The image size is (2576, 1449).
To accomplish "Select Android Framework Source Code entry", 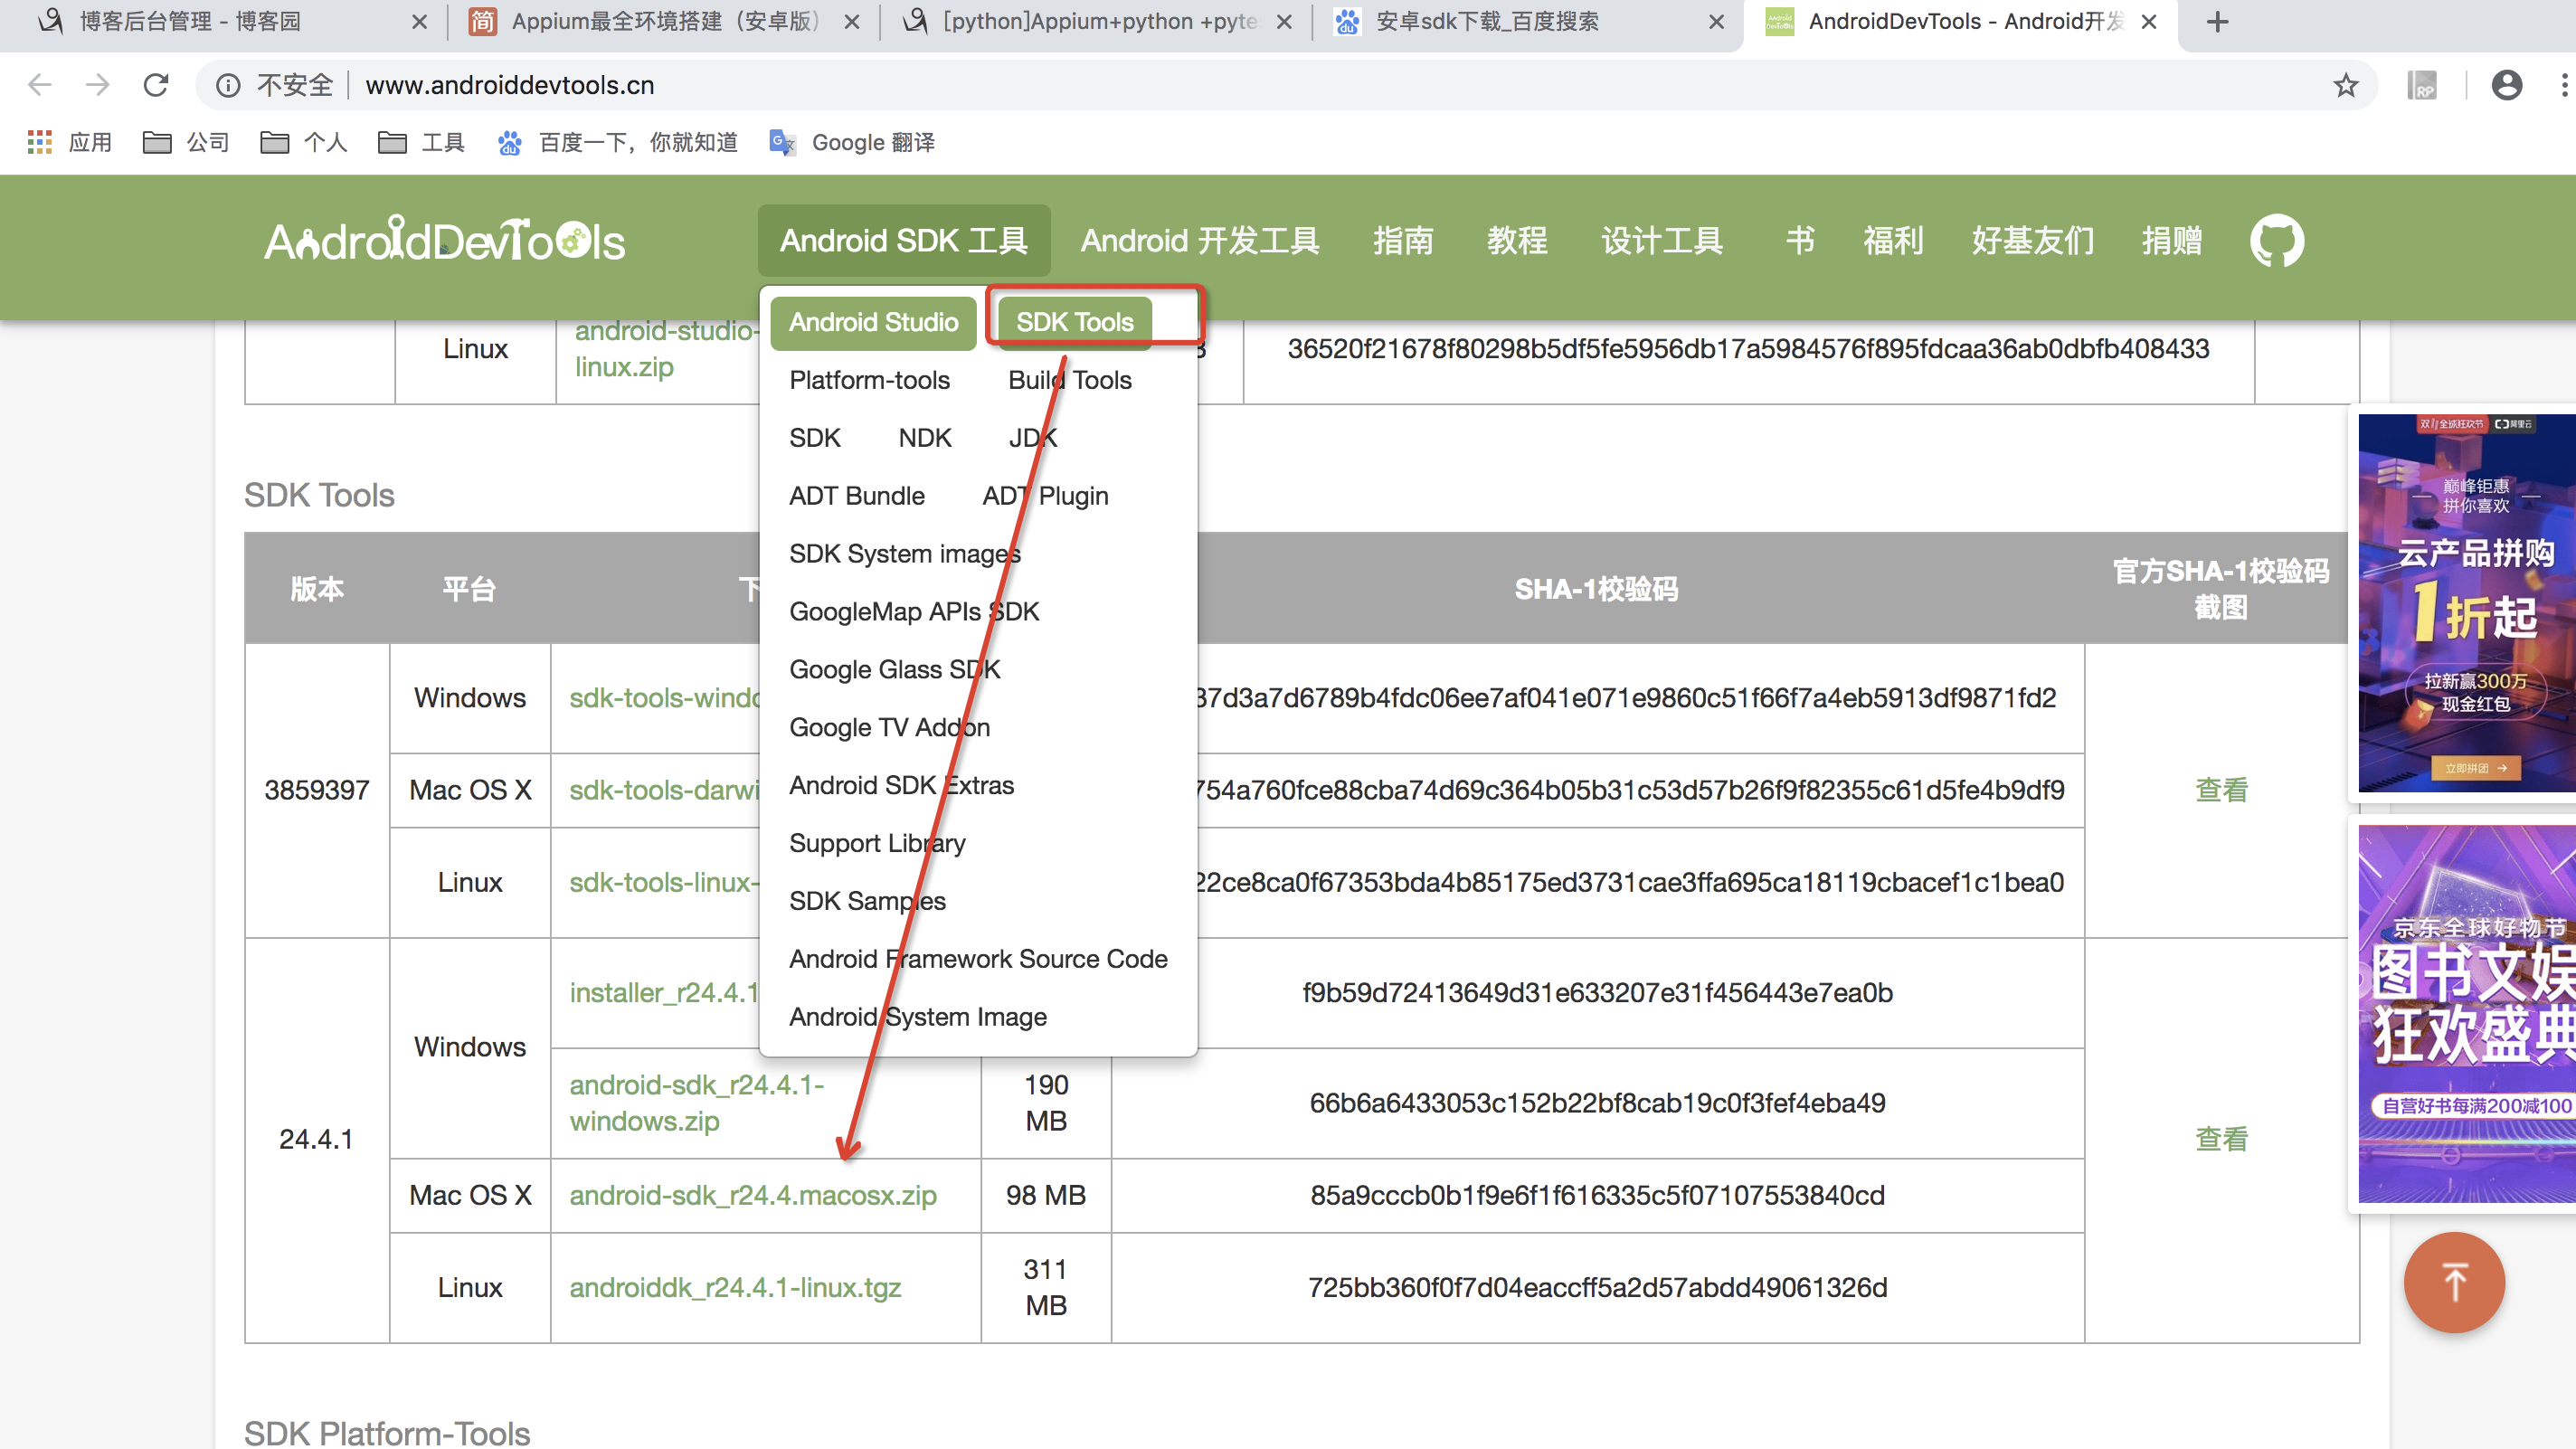I will (x=978, y=959).
